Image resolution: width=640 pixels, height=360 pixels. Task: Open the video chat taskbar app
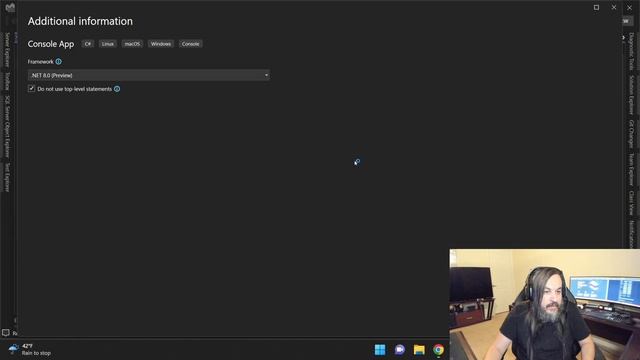[x=400, y=350]
